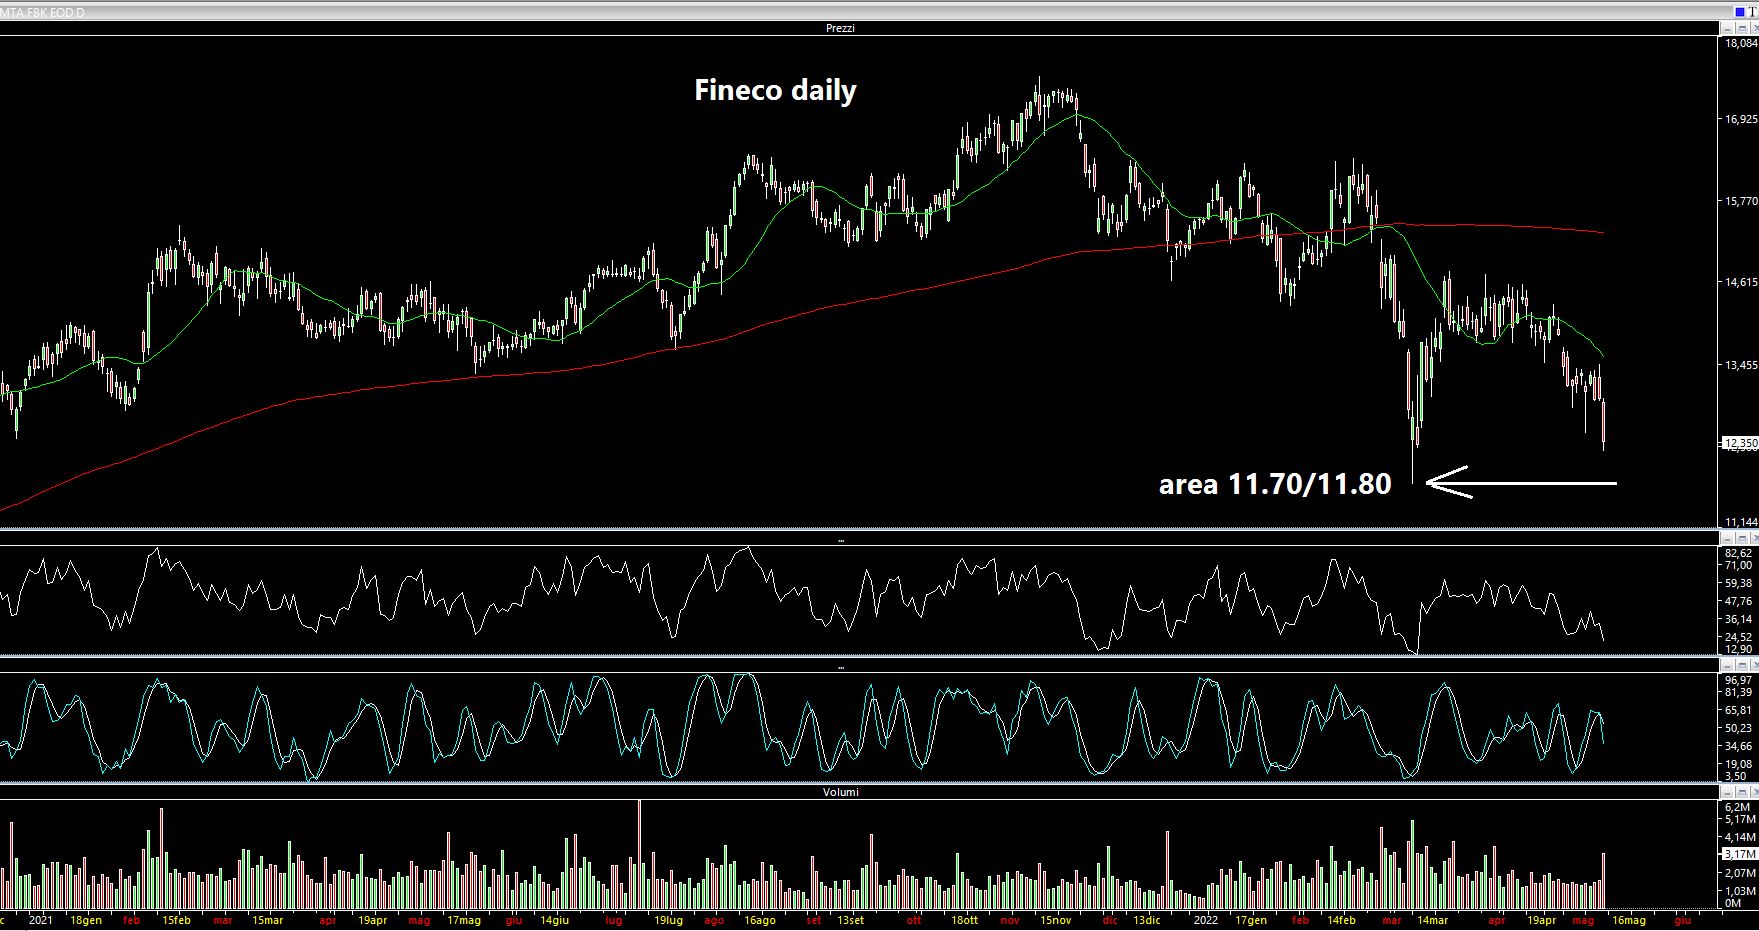Image resolution: width=1759 pixels, height=931 pixels.
Task: Minimize the Prezzi price panel
Action: [x=1727, y=28]
